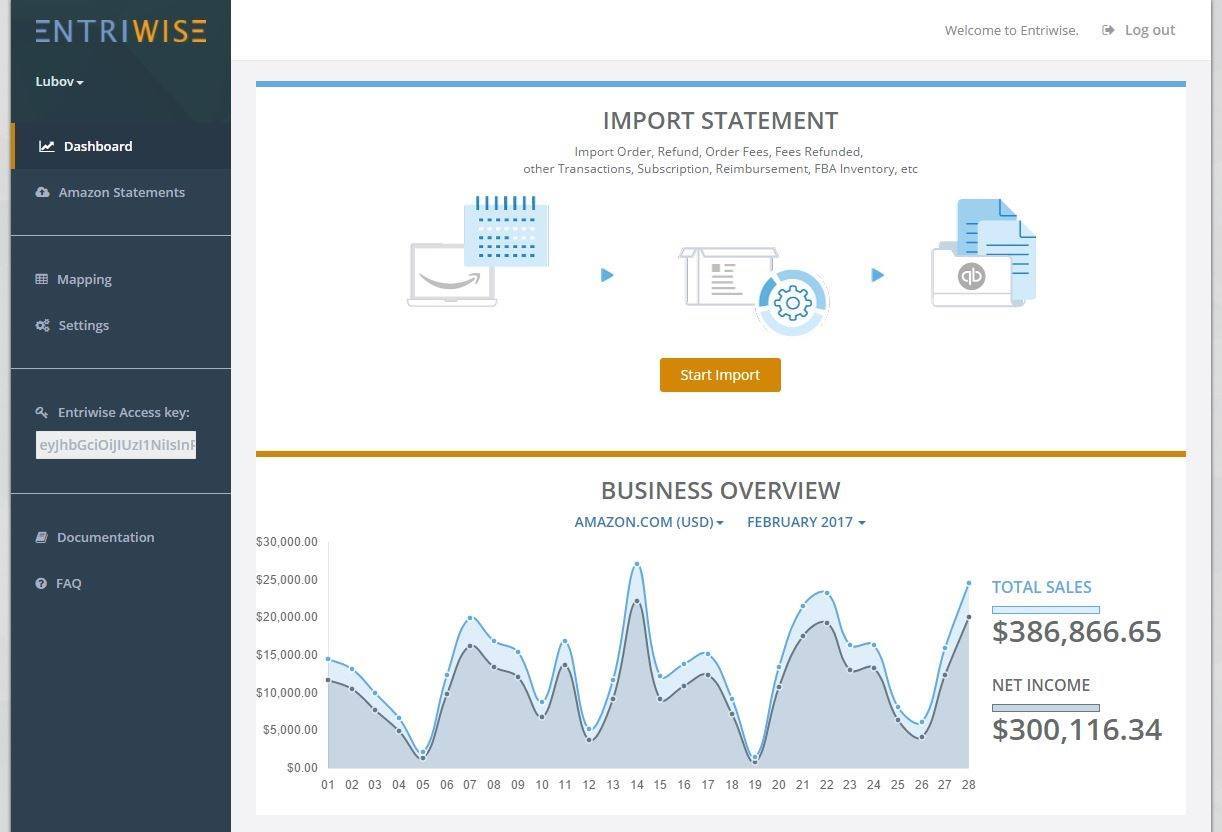Click the Settings gears icon

[x=42, y=325]
